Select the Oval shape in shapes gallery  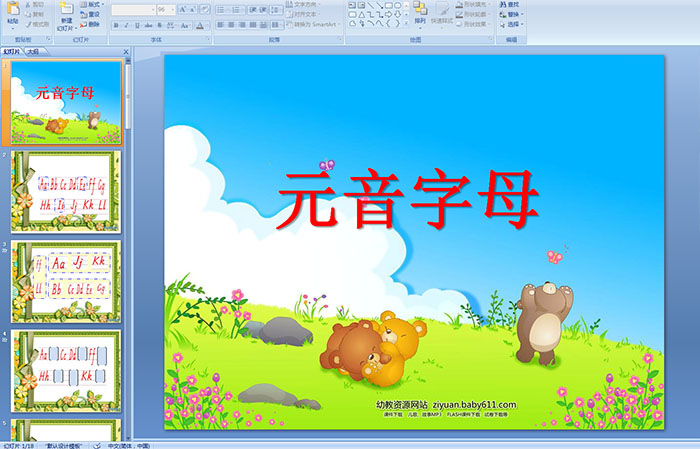[x=397, y=5]
